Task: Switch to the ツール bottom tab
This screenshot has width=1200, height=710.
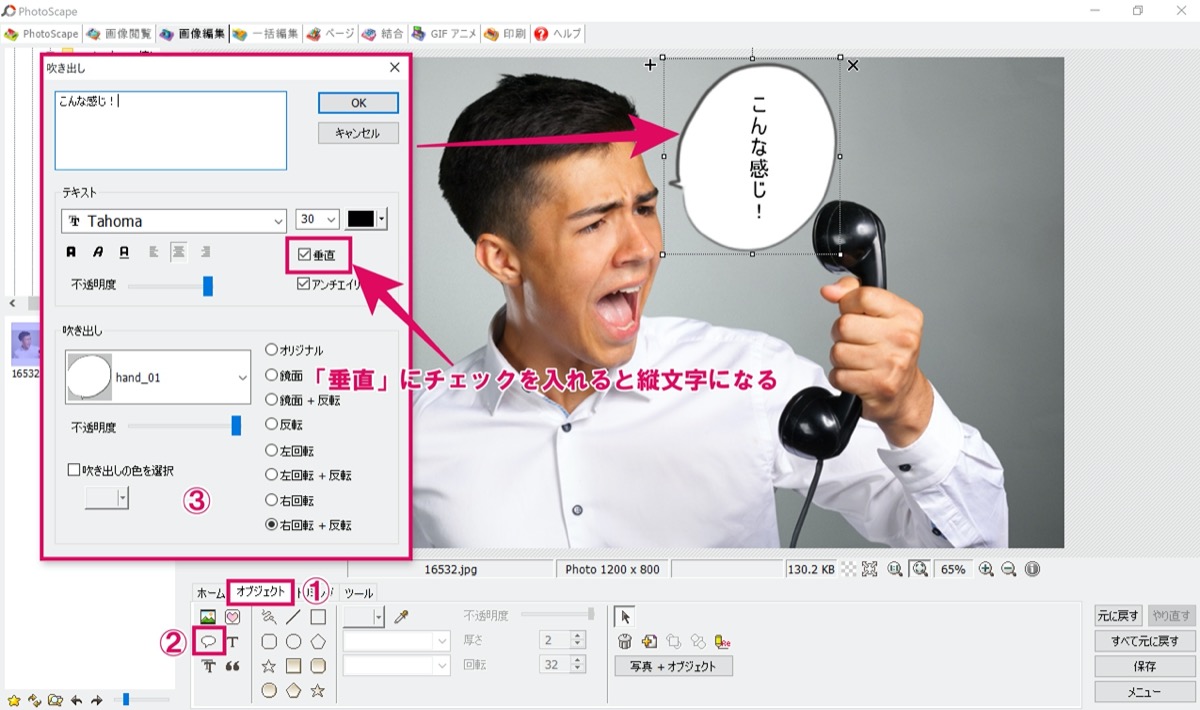Action: click(358, 593)
